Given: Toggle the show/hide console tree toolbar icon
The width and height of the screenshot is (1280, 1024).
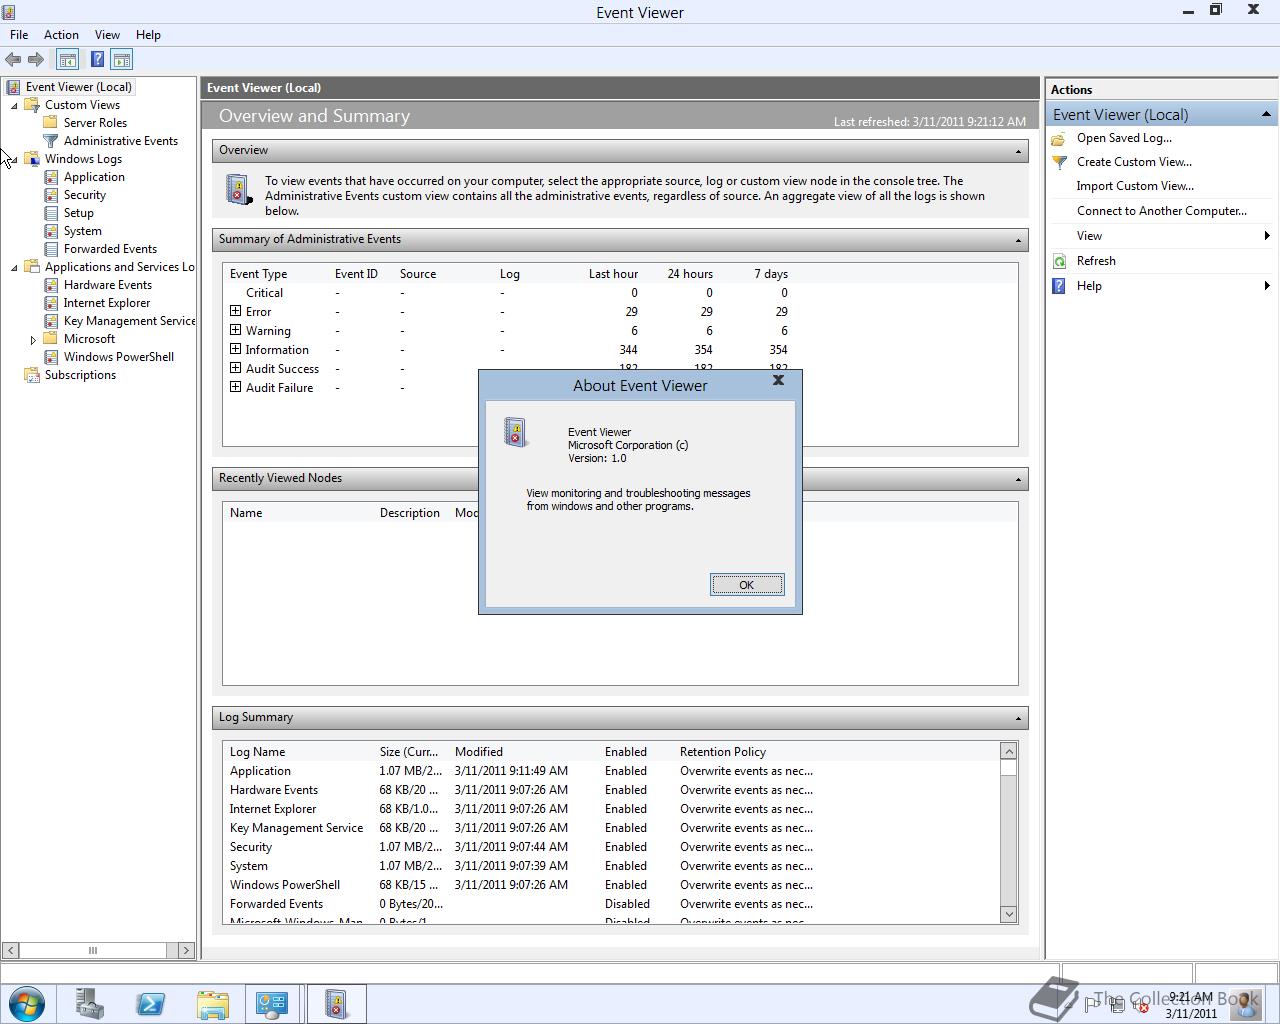Looking at the screenshot, I should coord(67,60).
